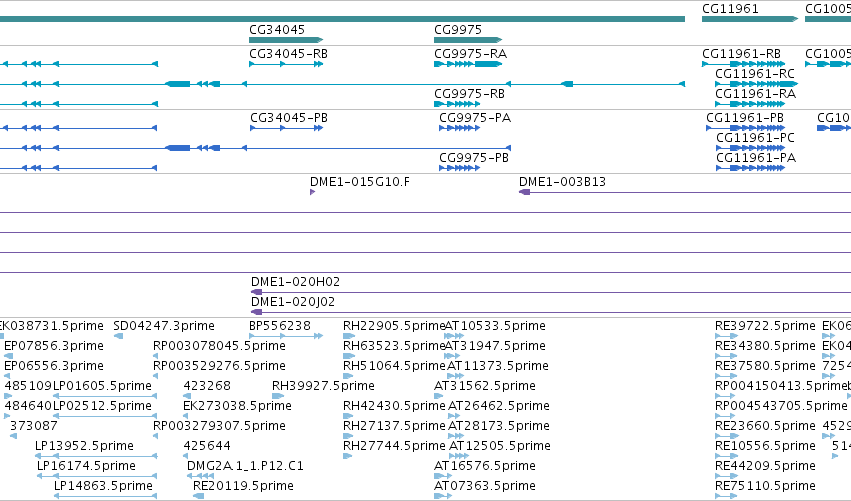Select EST RH63523.5prime
This screenshot has width=851, height=501.
tap(394, 346)
